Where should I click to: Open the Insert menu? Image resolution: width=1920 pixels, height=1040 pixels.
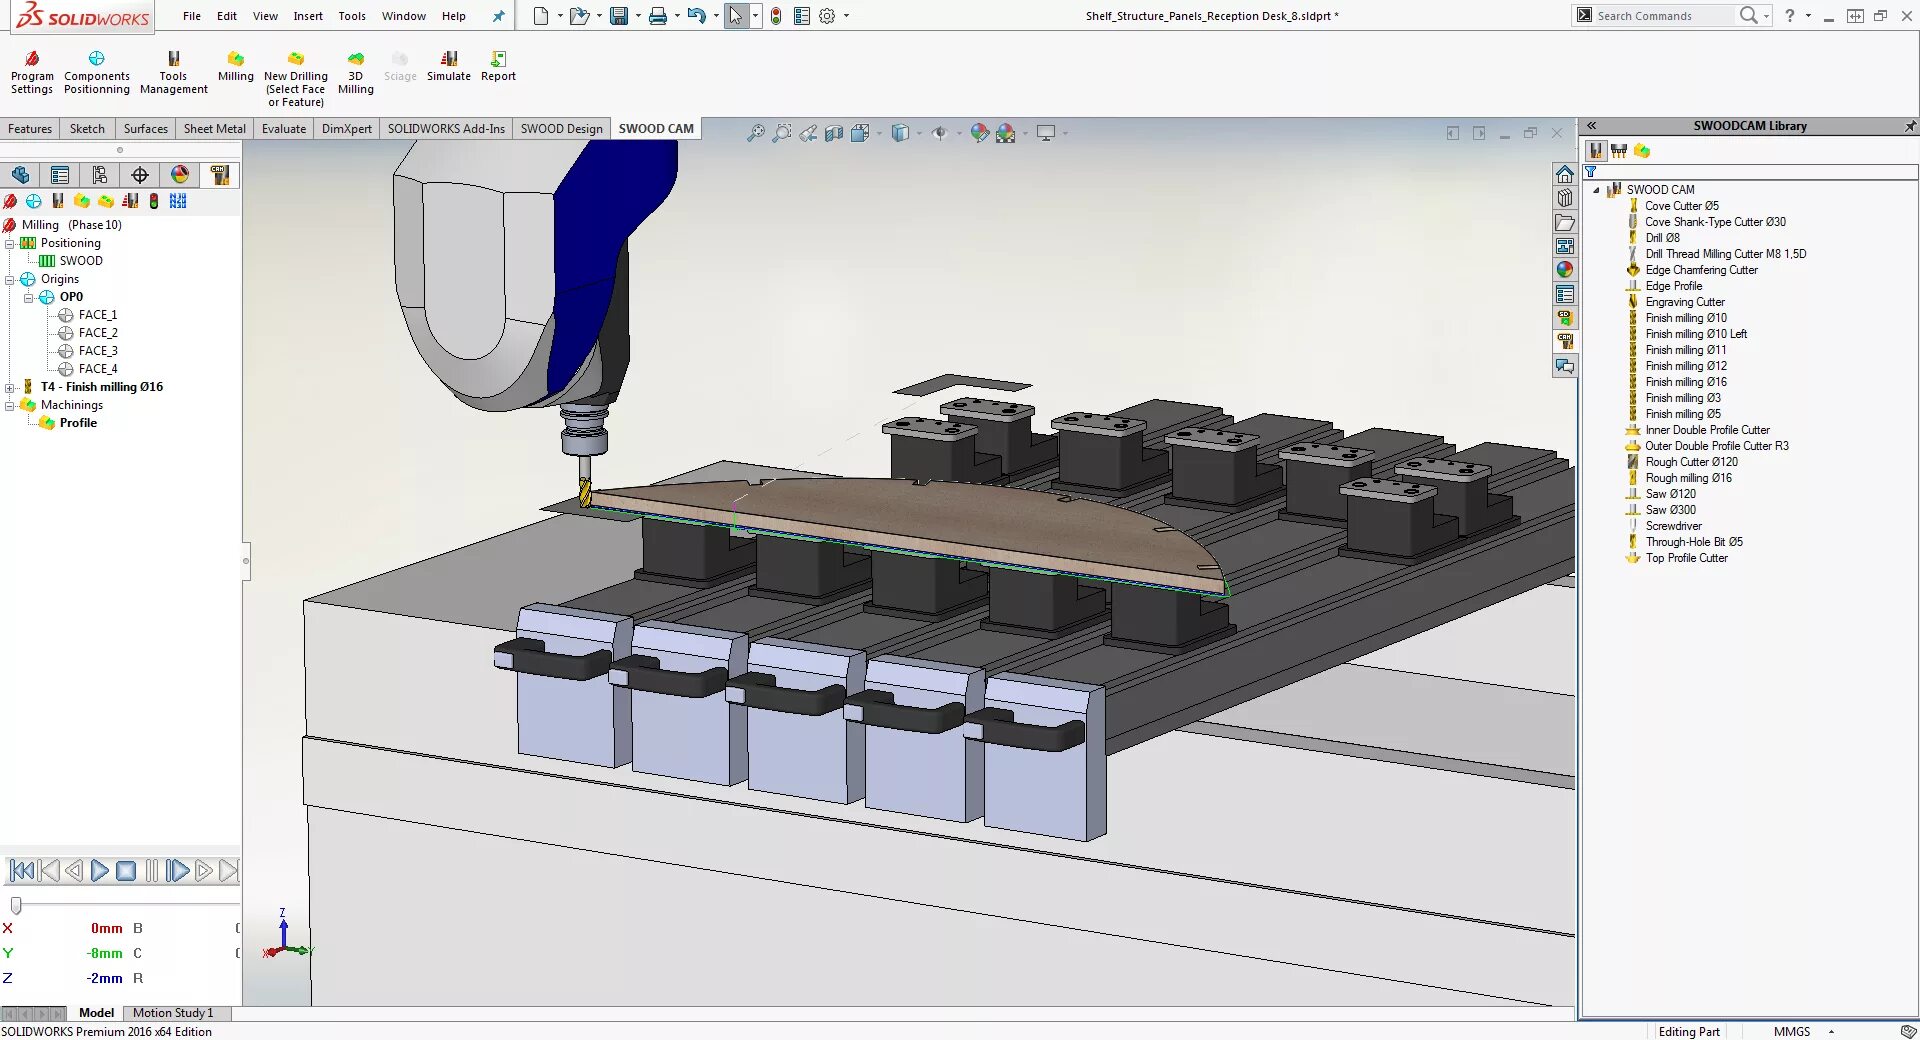pos(307,16)
